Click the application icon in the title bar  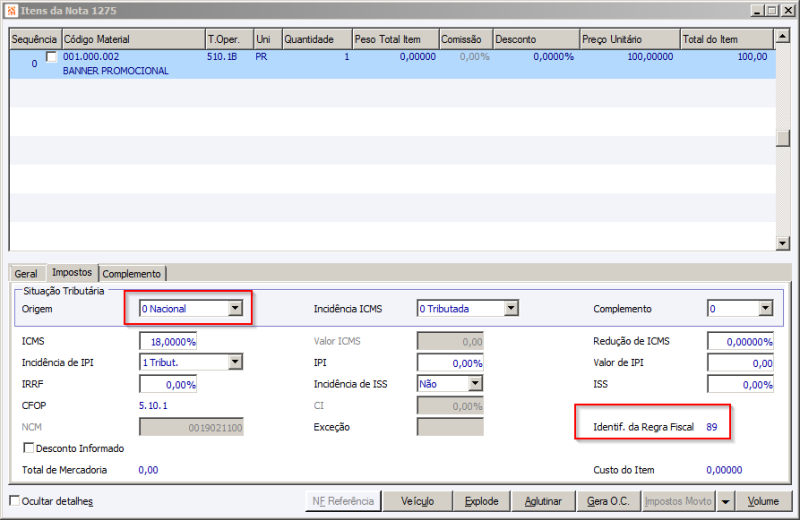tap(11, 10)
